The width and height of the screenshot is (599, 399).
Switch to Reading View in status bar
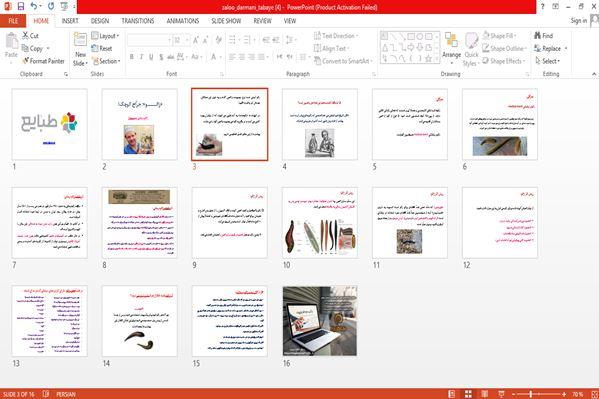(485, 394)
